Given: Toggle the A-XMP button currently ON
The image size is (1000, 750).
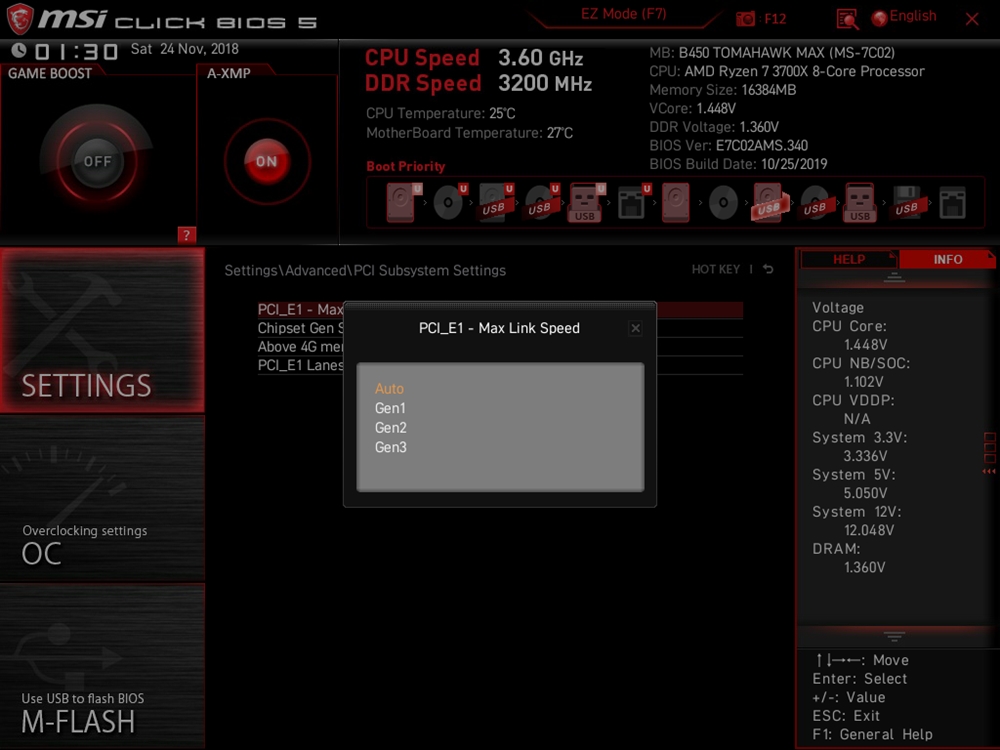Looking at the screenshot, I should [x=267, y=161].
